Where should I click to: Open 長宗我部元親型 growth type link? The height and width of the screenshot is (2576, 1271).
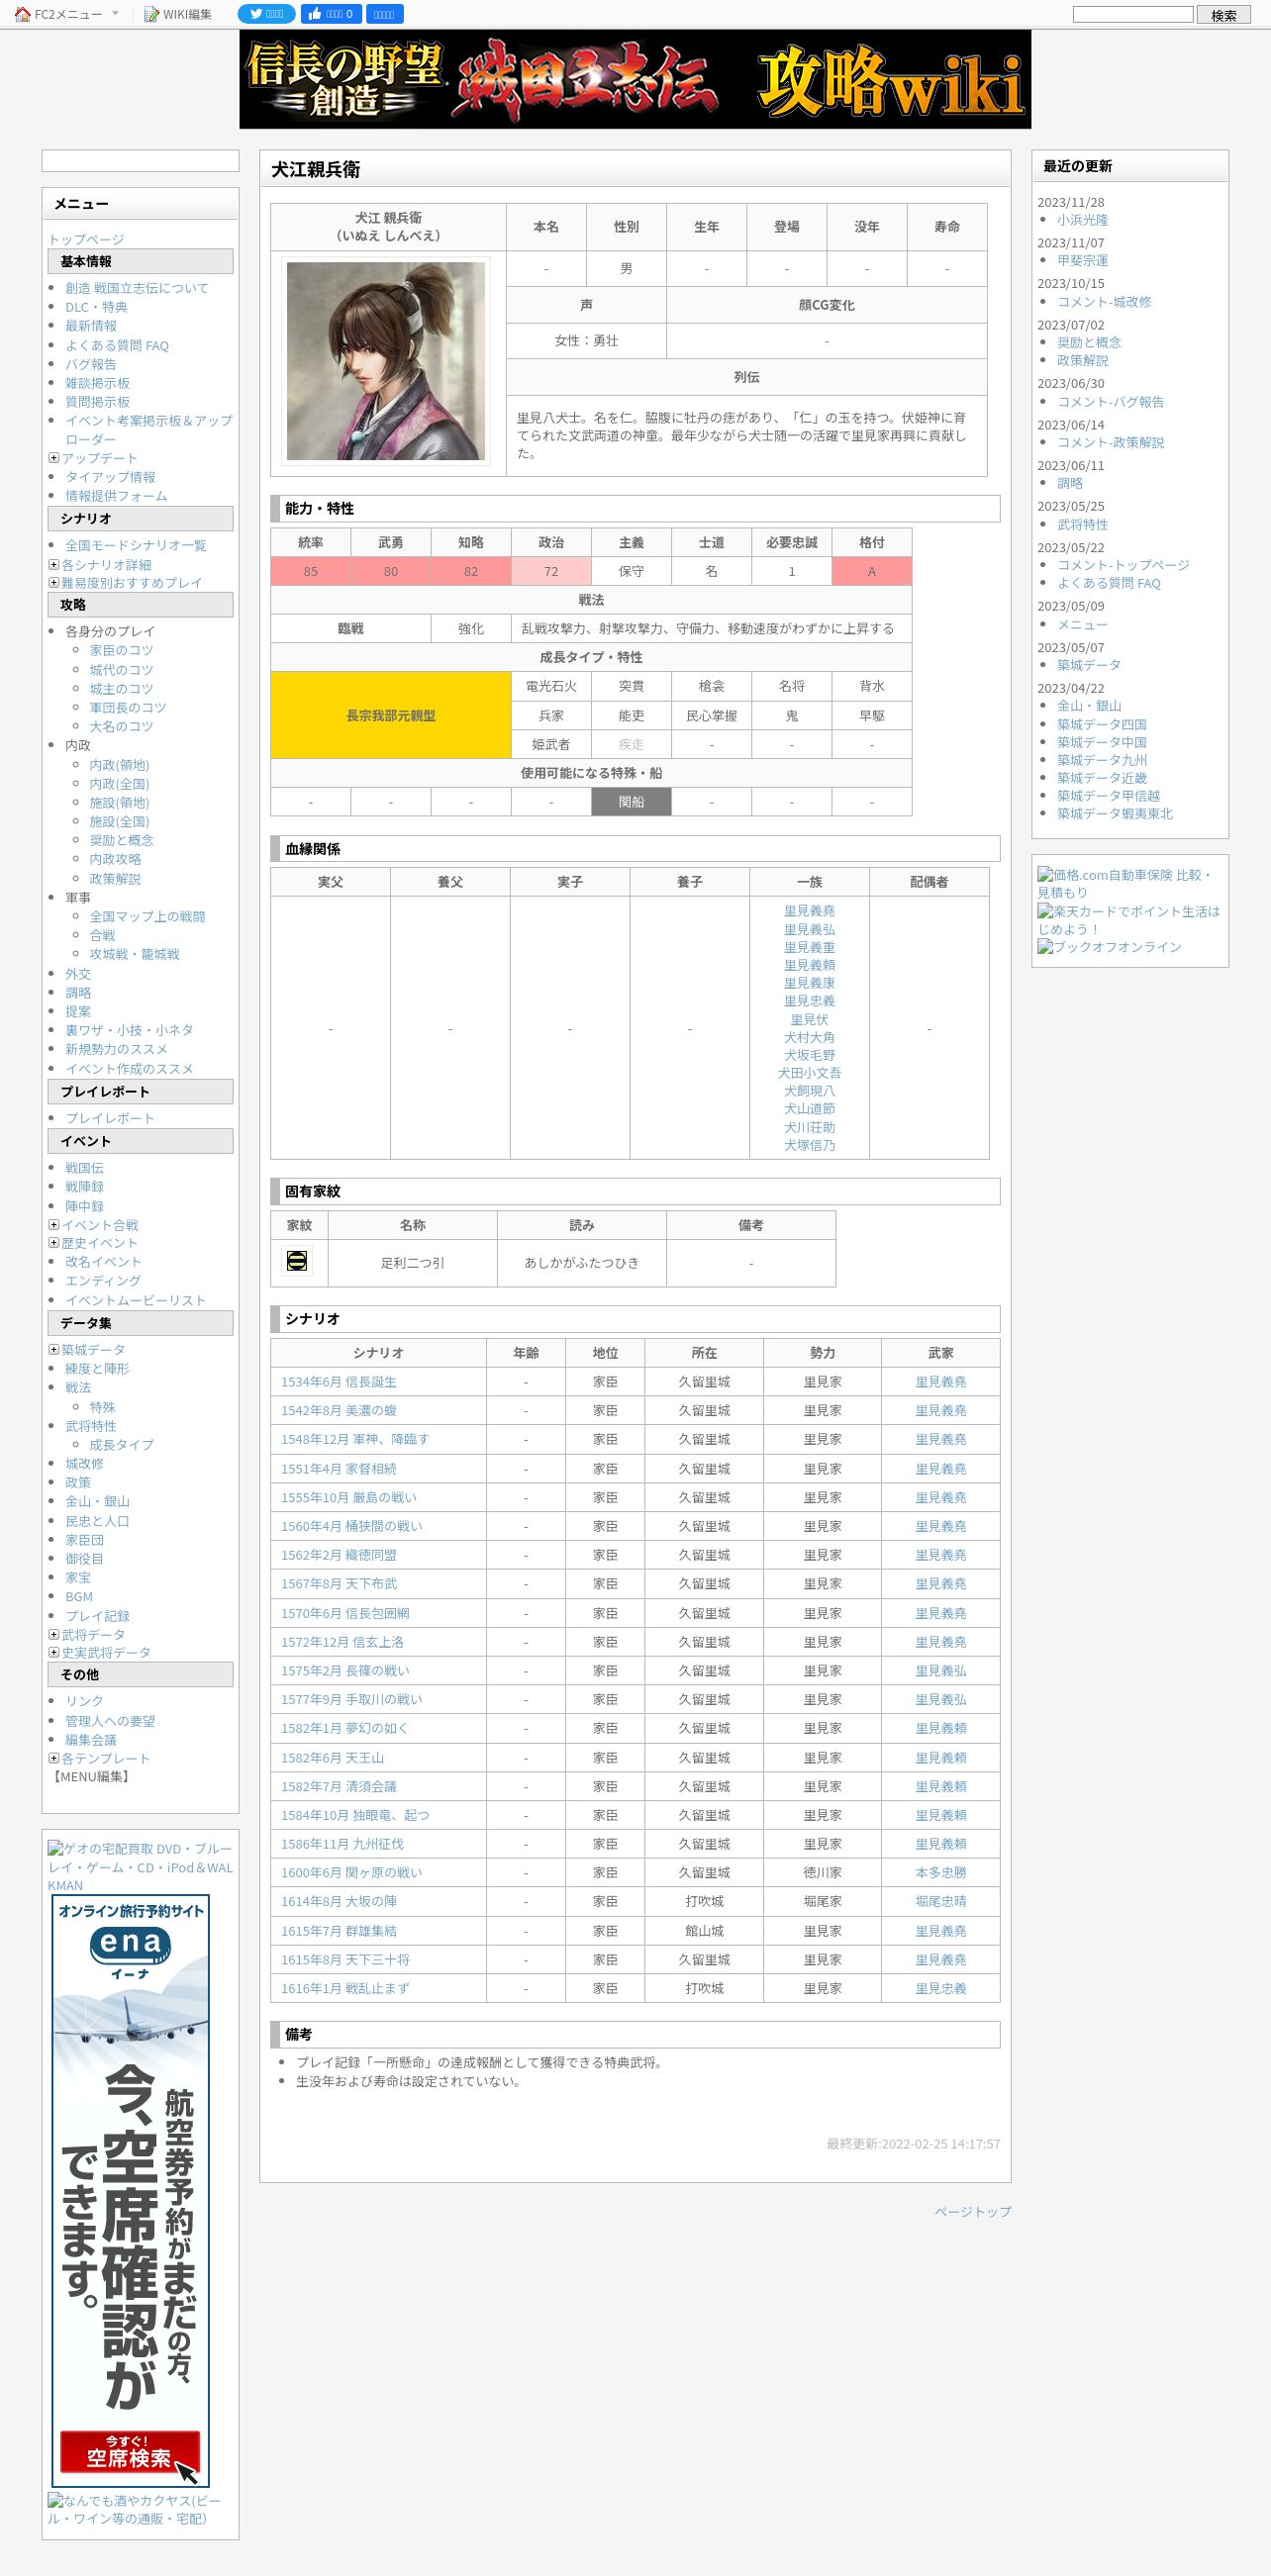[390, 715]
